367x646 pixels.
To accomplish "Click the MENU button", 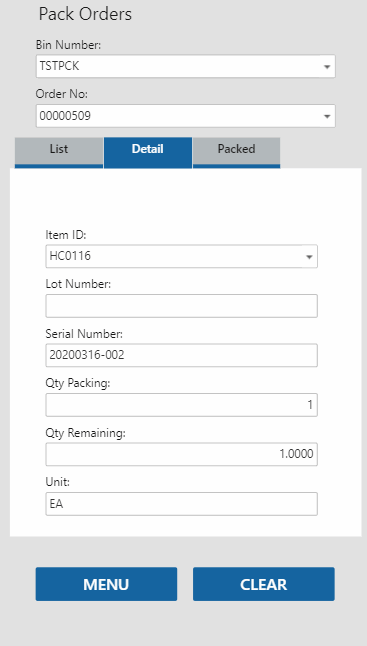I will click(x=106, y=584).
